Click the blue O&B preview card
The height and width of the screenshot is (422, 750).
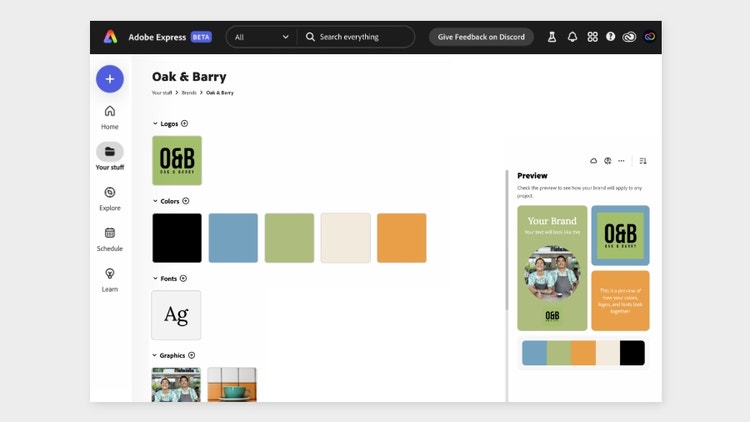coord(620,235)
